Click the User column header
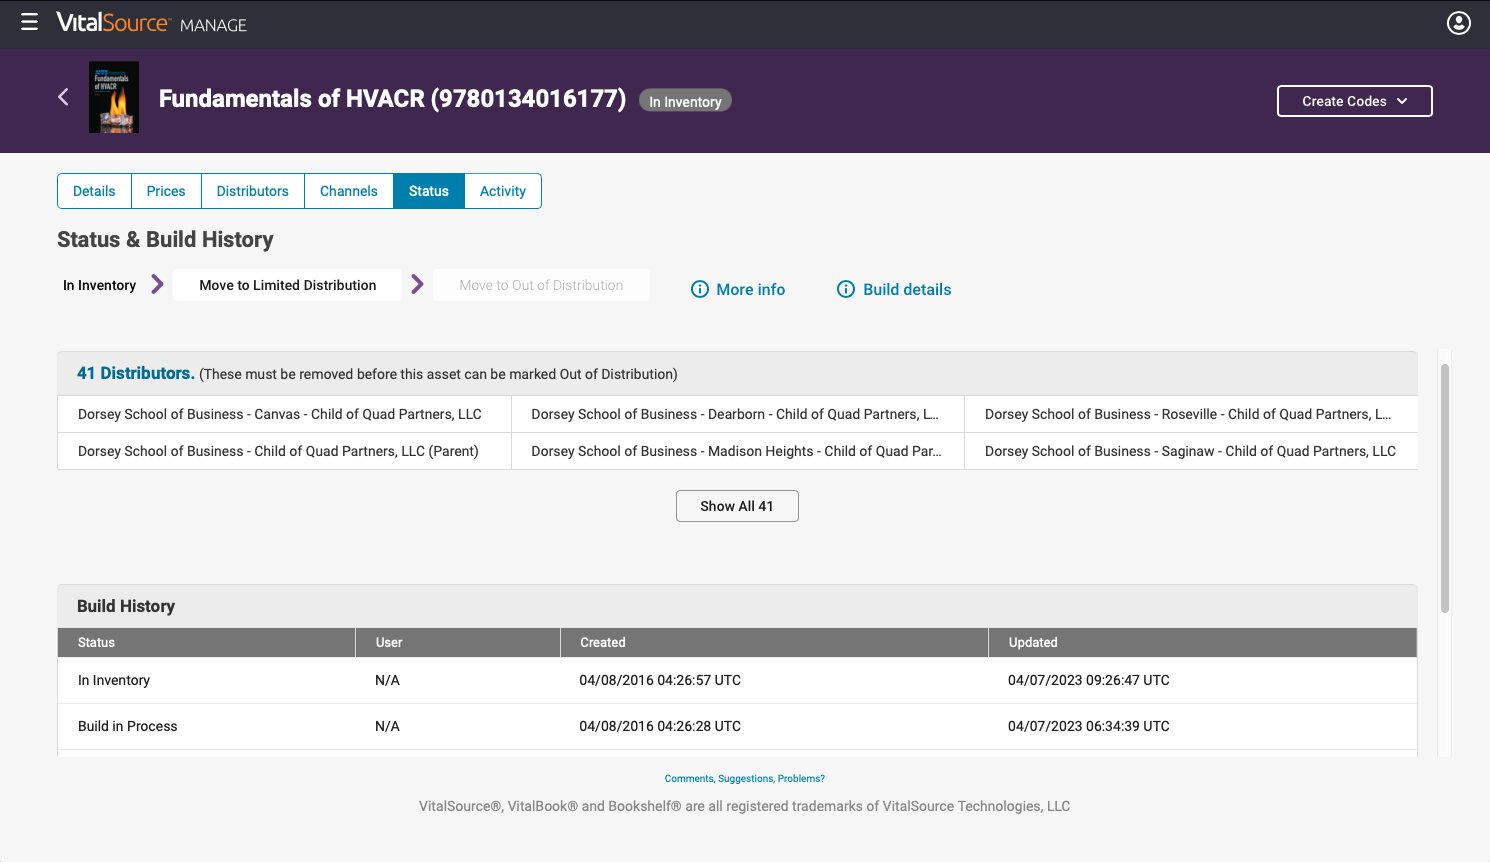1490x862 pixels. pyautogui.click(x=458, y=642)
